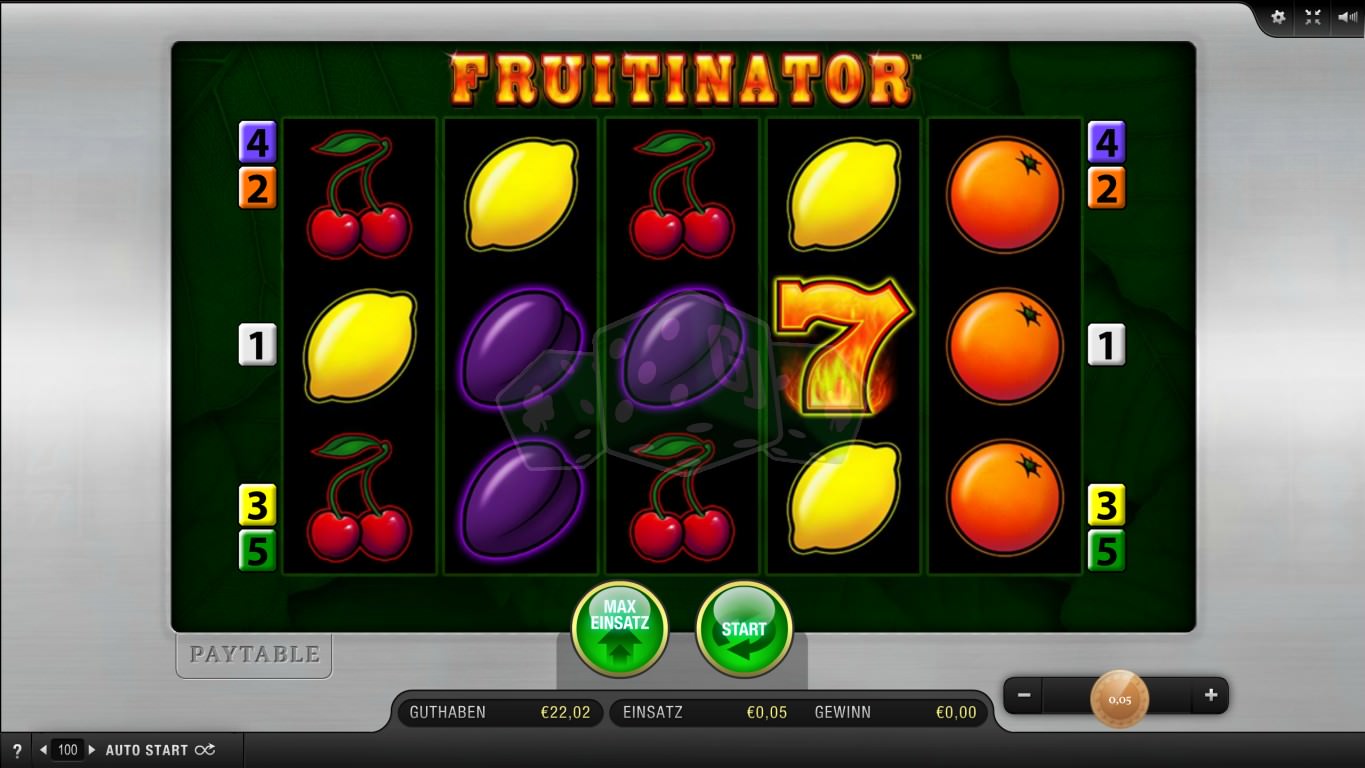
Task: Click the 100 auto spin count field
Action: pyautogui.click(x=68, y=750)
